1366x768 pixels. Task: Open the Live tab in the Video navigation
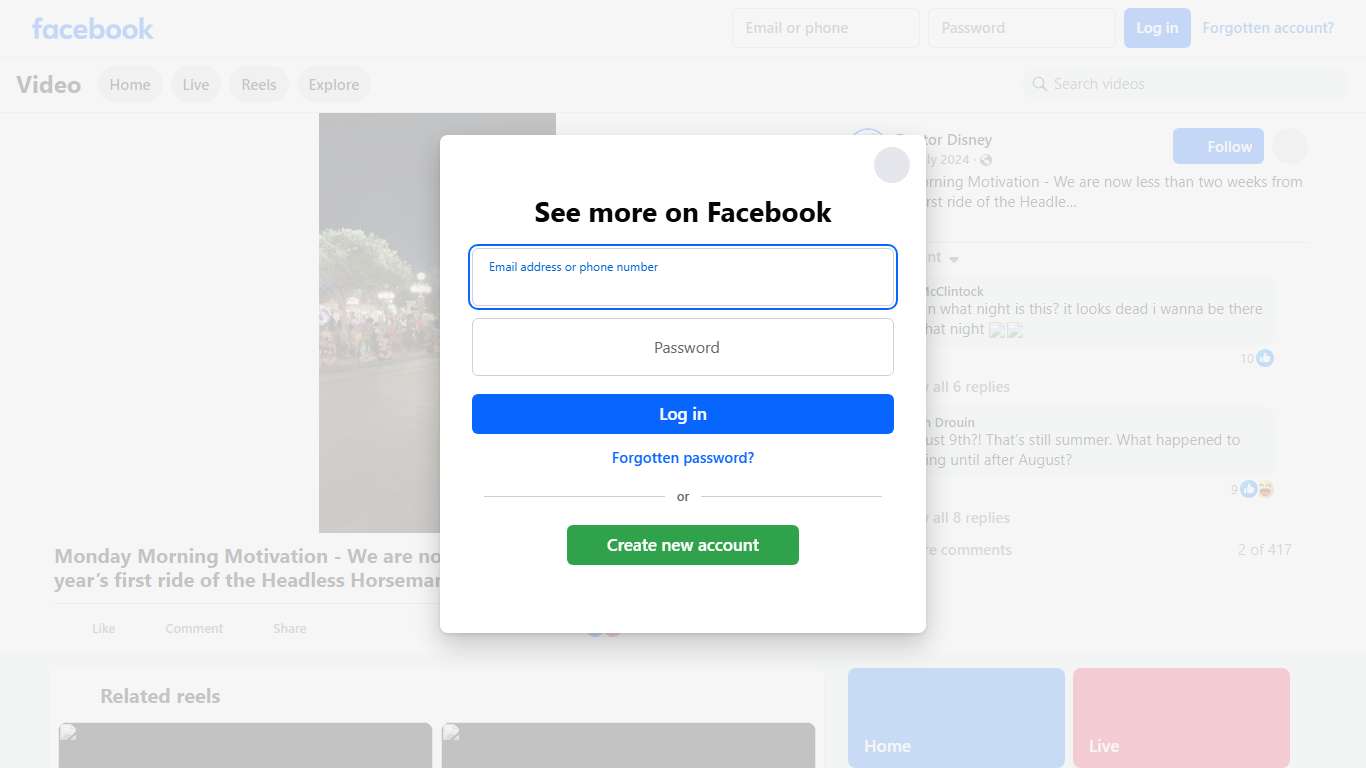click(196, 85)
